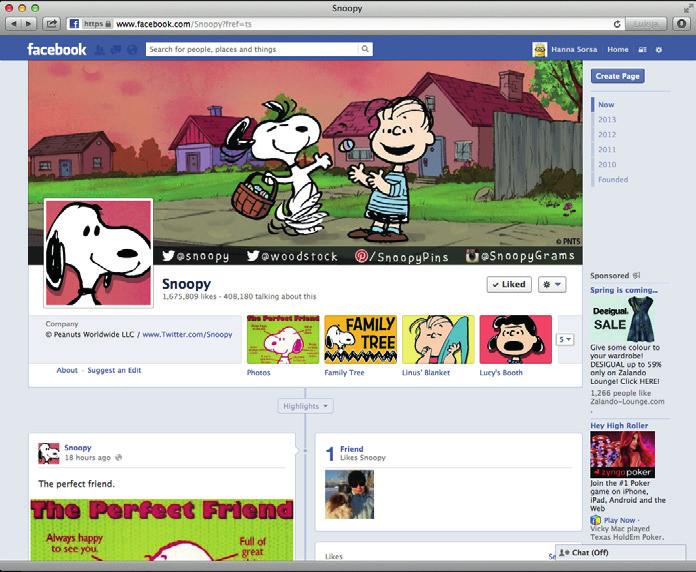Jump to Founded on the timeline
This screenshot has width=696, height=572.
[613, 180]
